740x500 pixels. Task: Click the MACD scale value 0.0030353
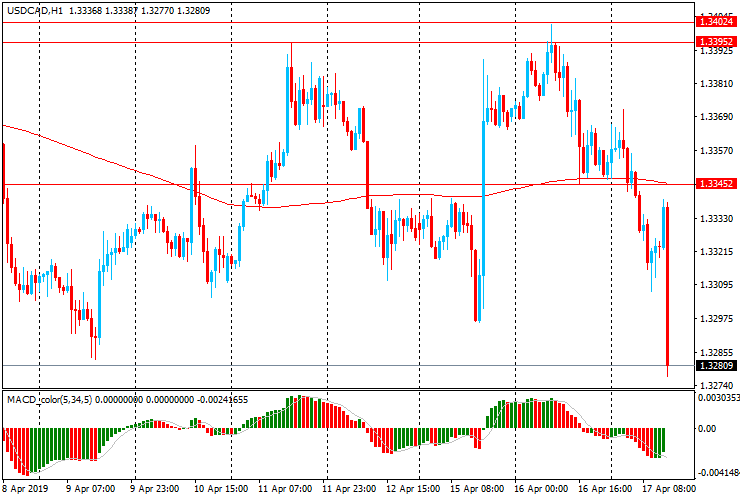click(x=718, y=398)
